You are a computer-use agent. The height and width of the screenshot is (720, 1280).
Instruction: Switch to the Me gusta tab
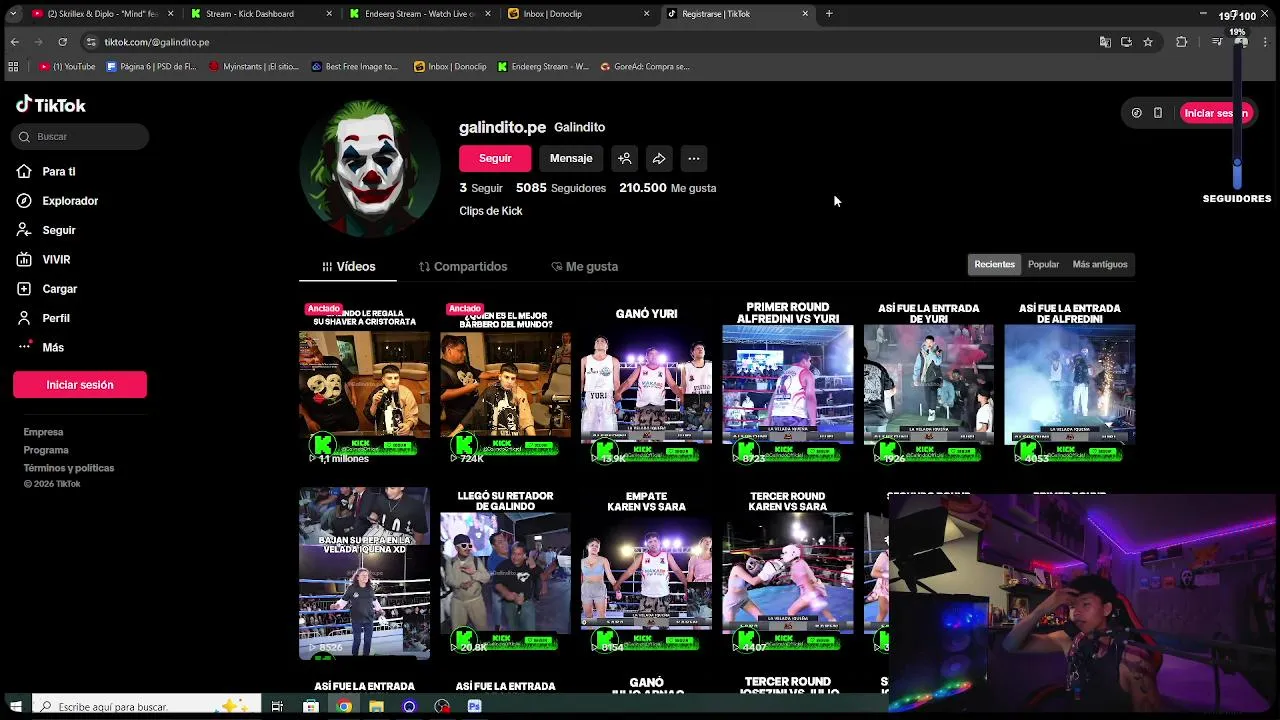pos(585,267)
